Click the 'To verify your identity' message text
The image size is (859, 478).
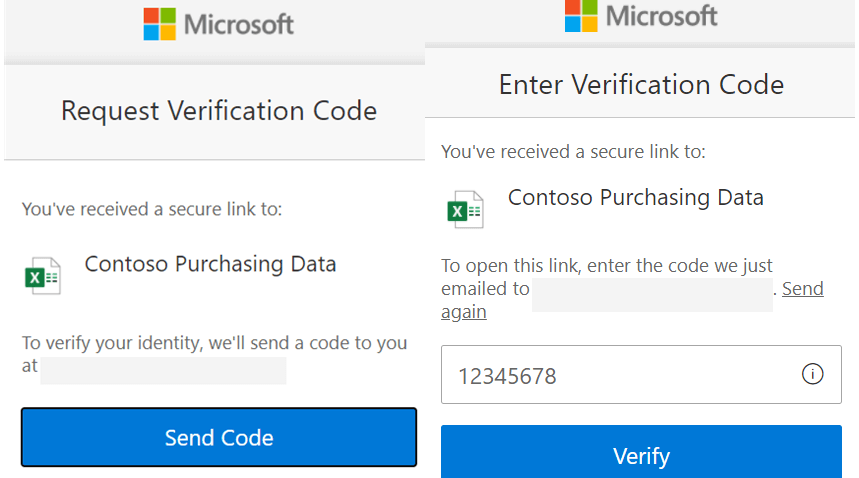coord(215,343)
